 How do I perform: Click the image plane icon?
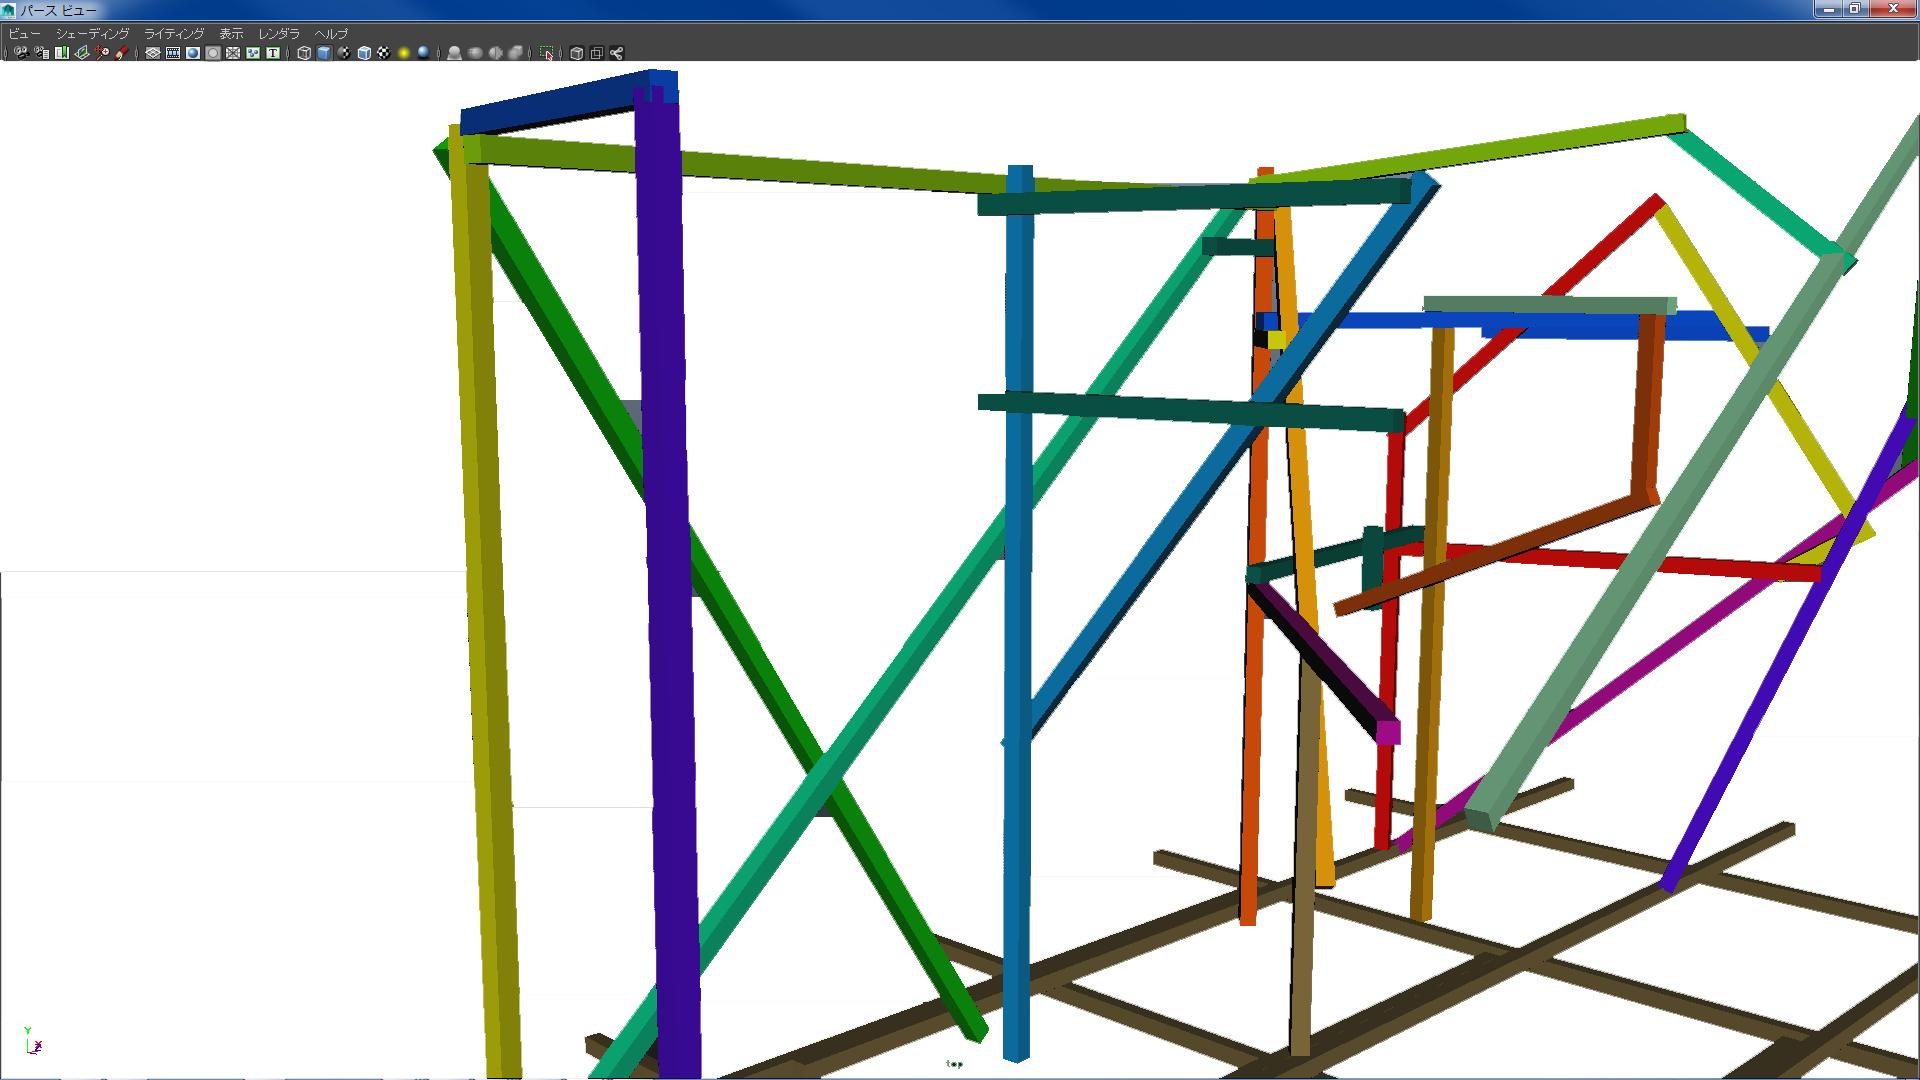click(82, 53)
